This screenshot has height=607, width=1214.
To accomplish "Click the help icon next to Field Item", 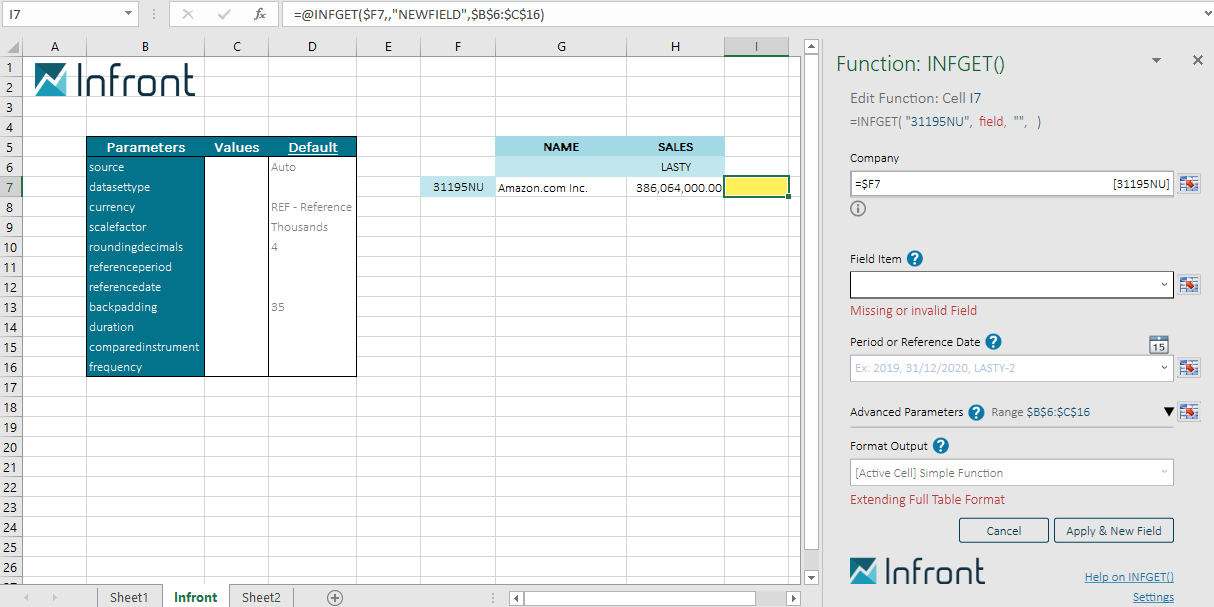I will [x=914, y=259].
